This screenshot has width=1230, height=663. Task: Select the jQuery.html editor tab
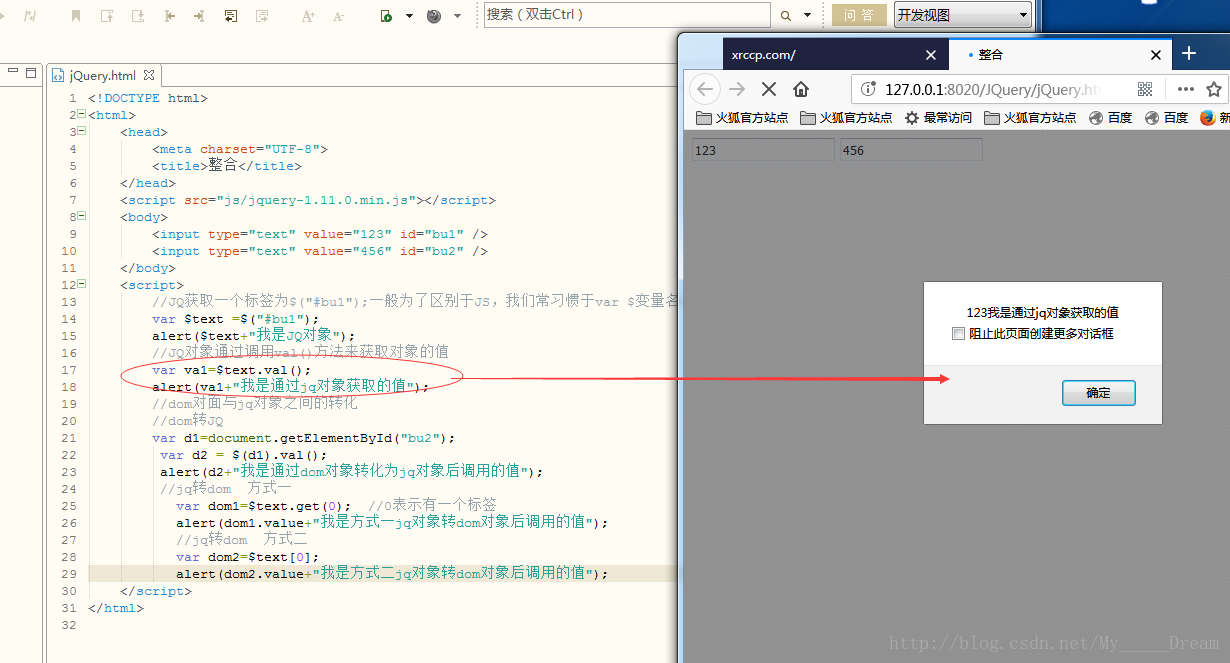tap(102, 75)
